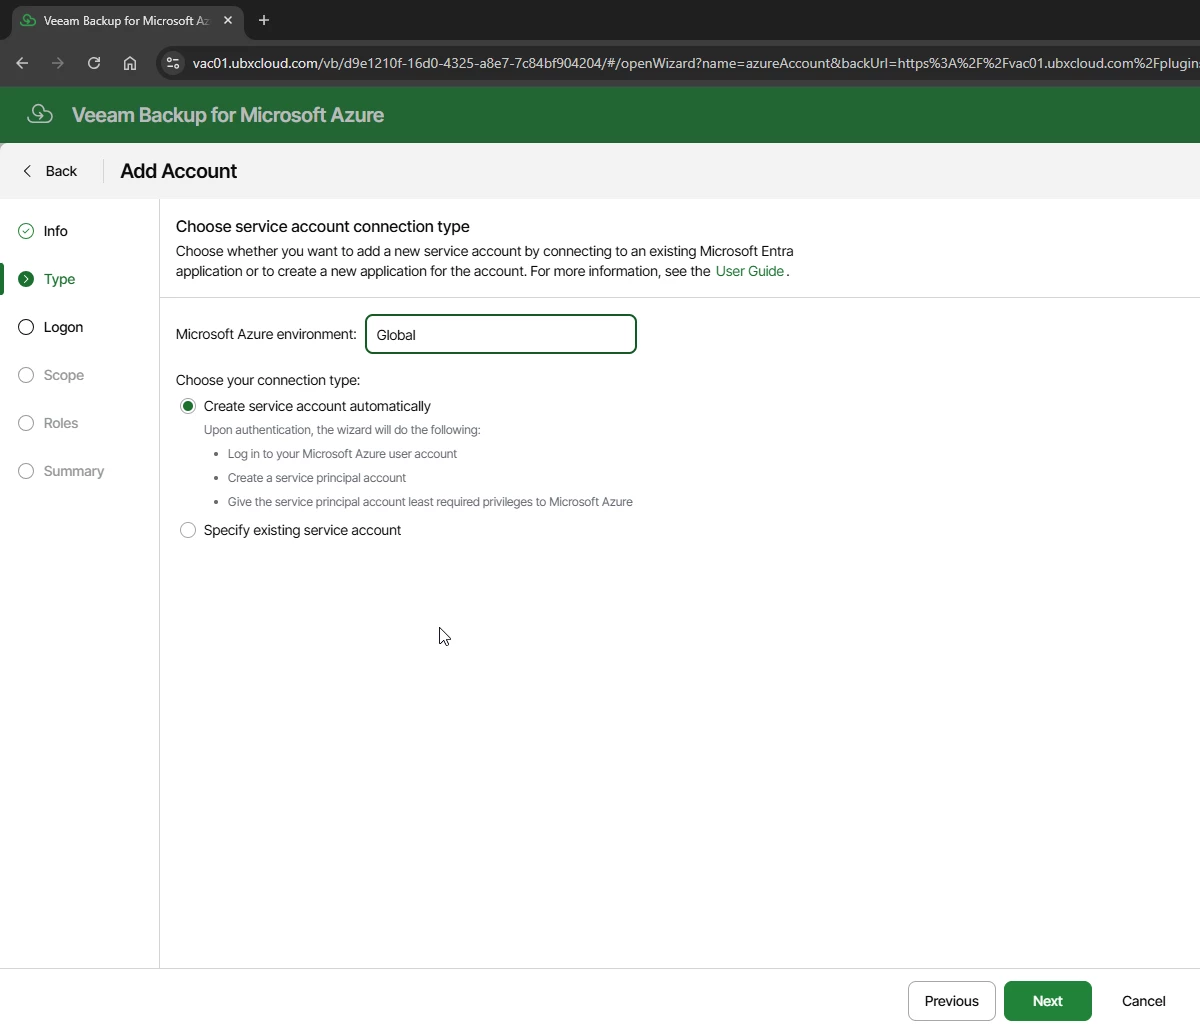This screenshot has height=1030, width=1200.
Task: Go to the Info wizard step
Action: (55, 231)
